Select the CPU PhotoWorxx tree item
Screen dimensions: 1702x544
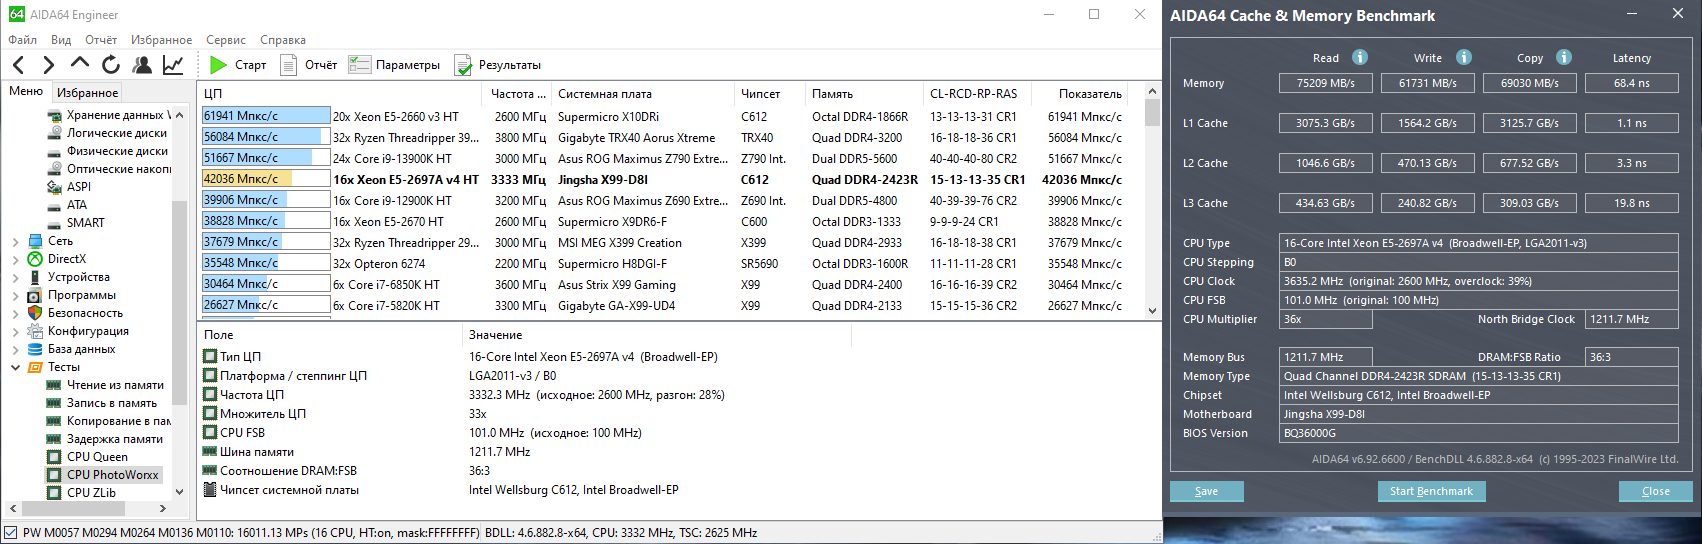tap(113, 475)
